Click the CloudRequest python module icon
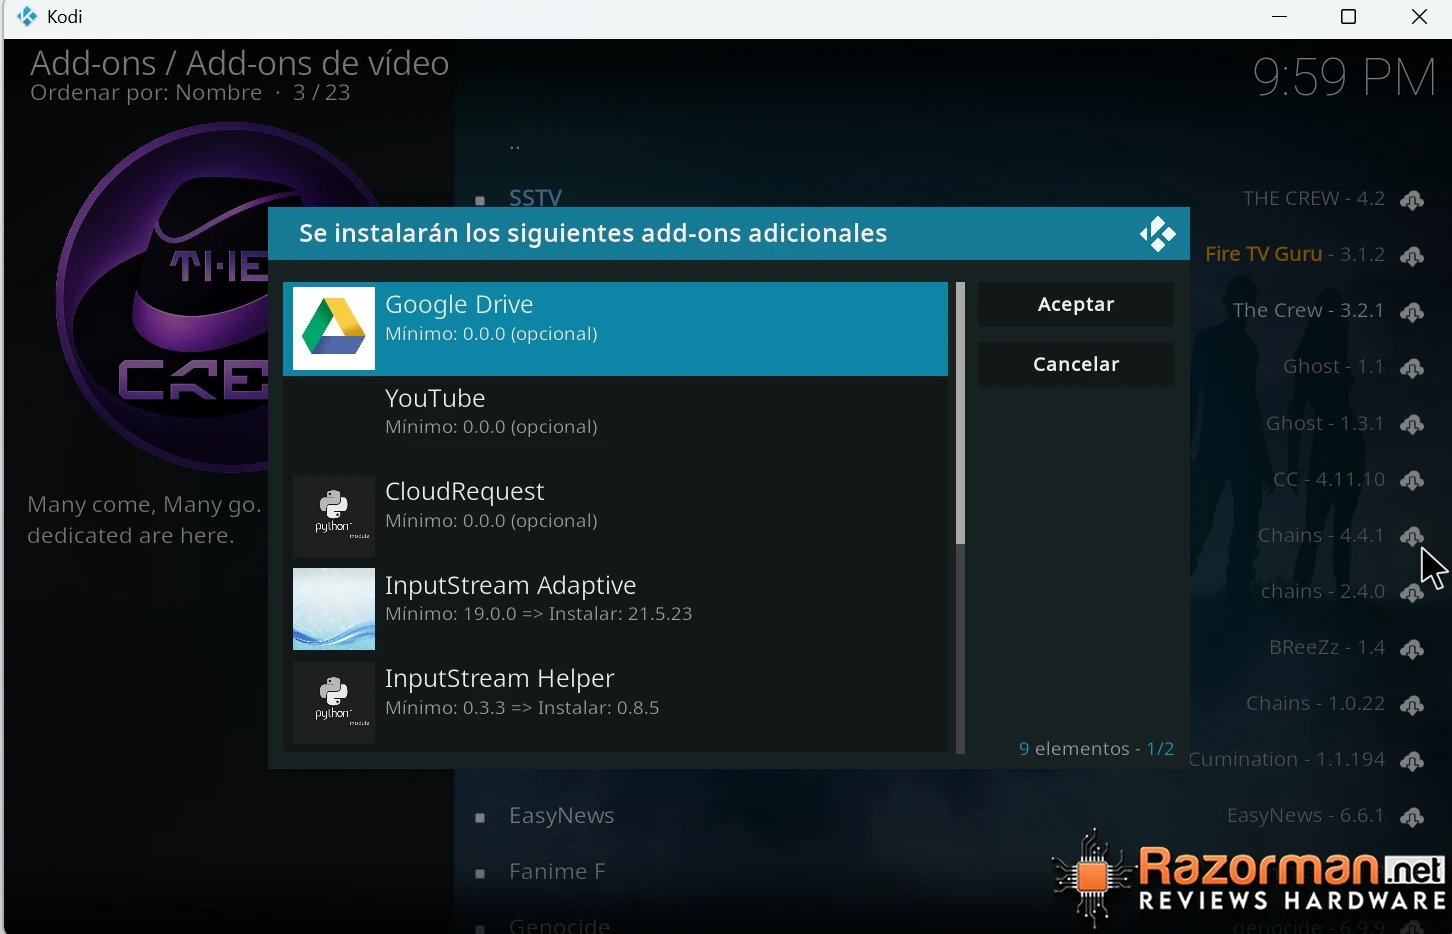The width and height of the screenshot is (1452, 934). click(x=334, y=516)
